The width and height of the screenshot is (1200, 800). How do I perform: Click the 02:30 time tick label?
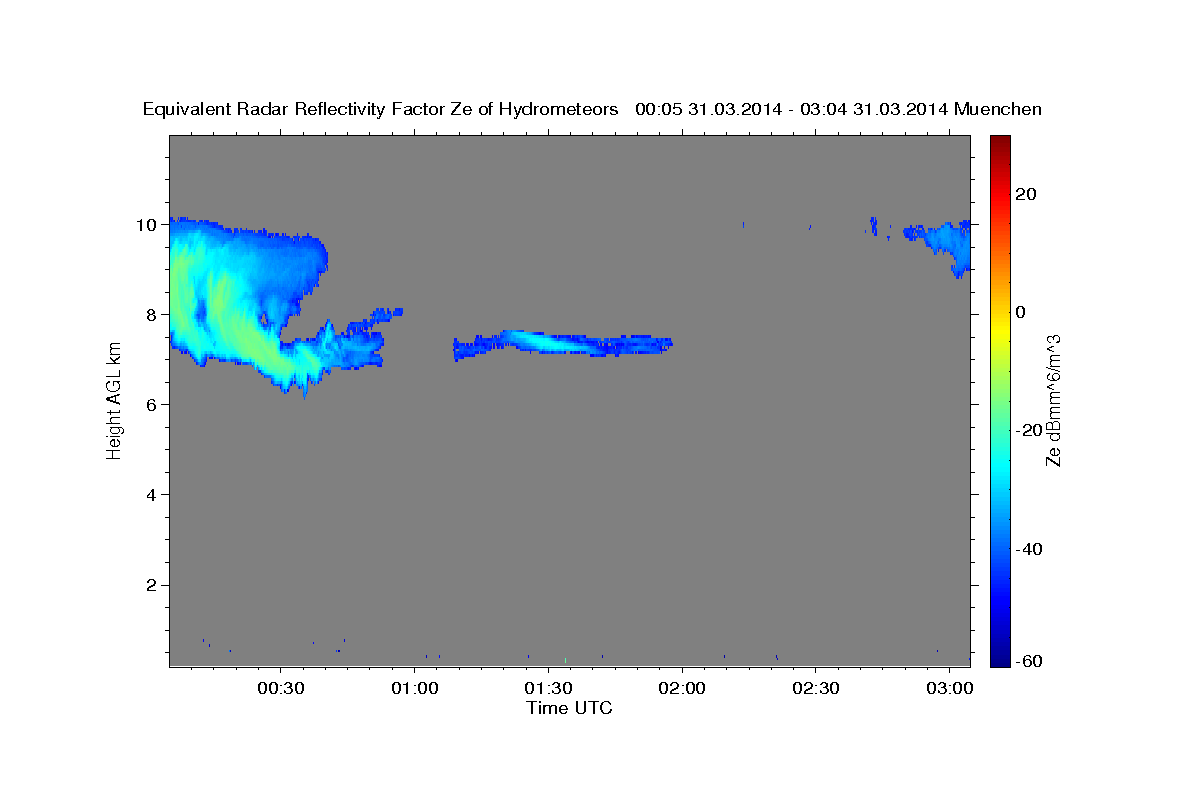815,689
